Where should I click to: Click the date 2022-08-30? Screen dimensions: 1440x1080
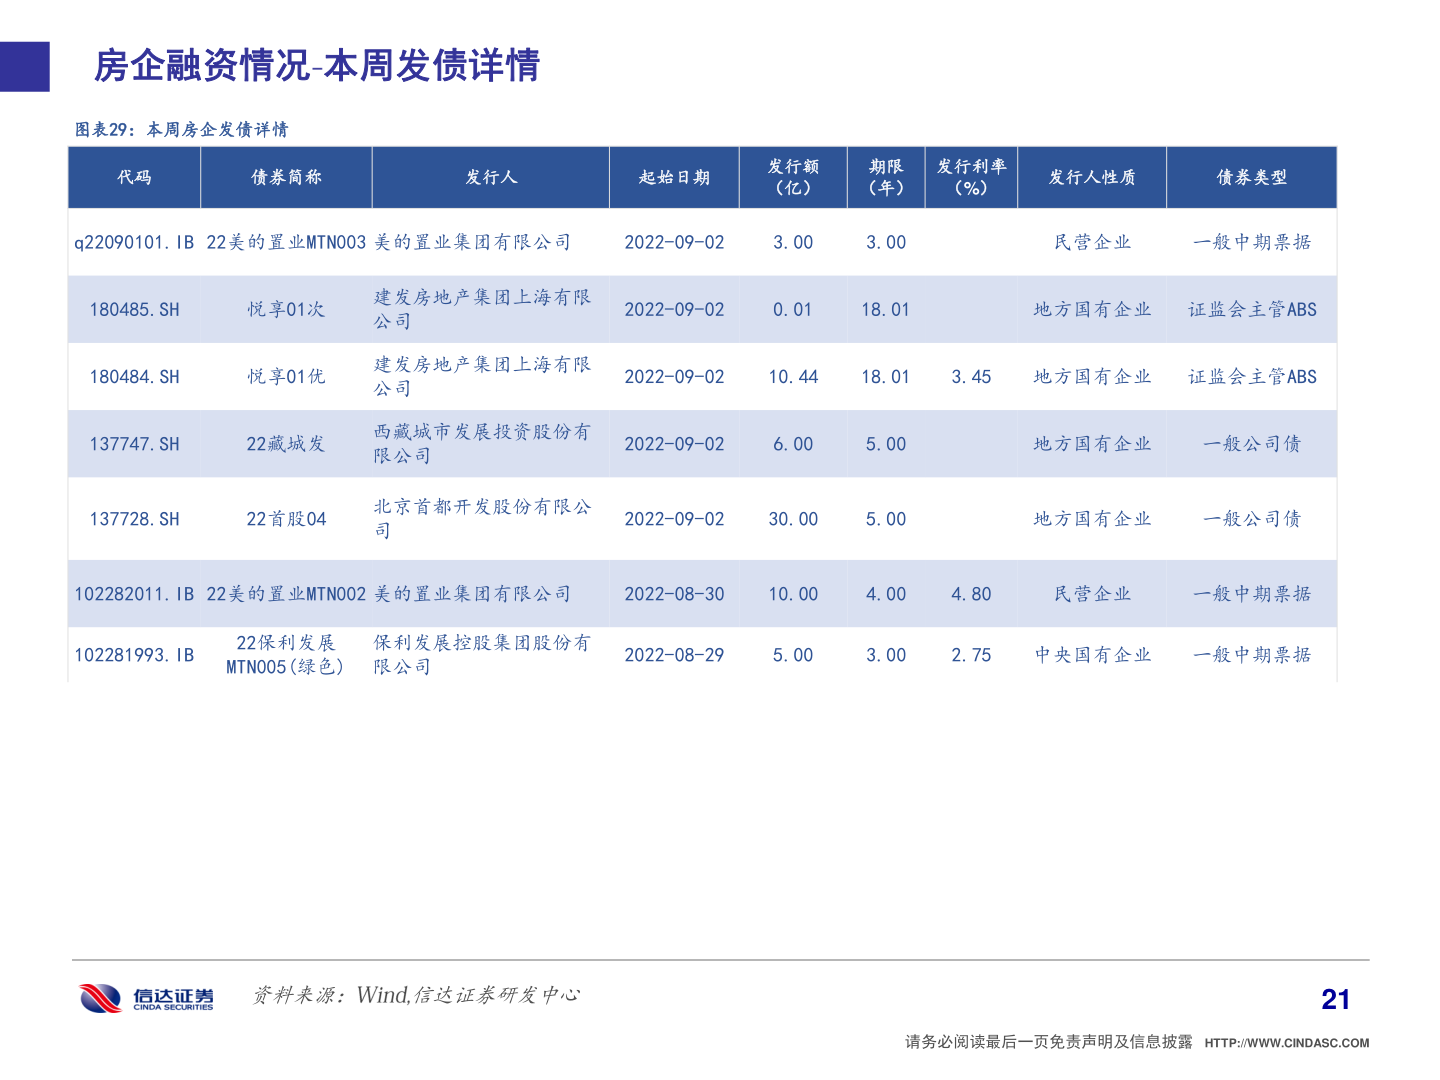point(674,594)
